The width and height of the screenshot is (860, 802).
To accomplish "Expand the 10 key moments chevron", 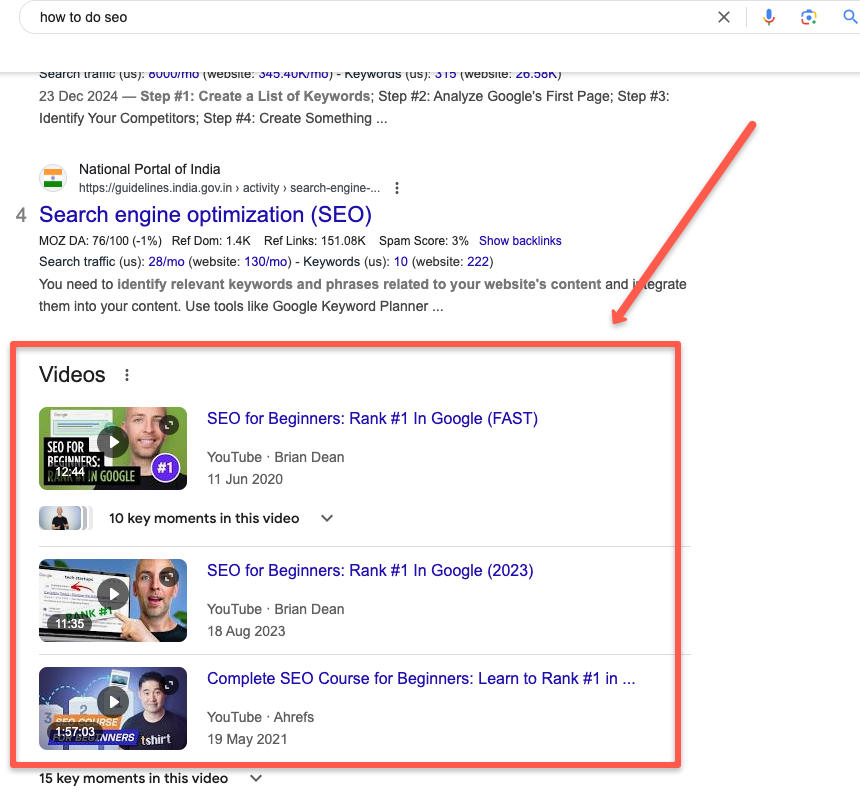I will tap(326, 518).
